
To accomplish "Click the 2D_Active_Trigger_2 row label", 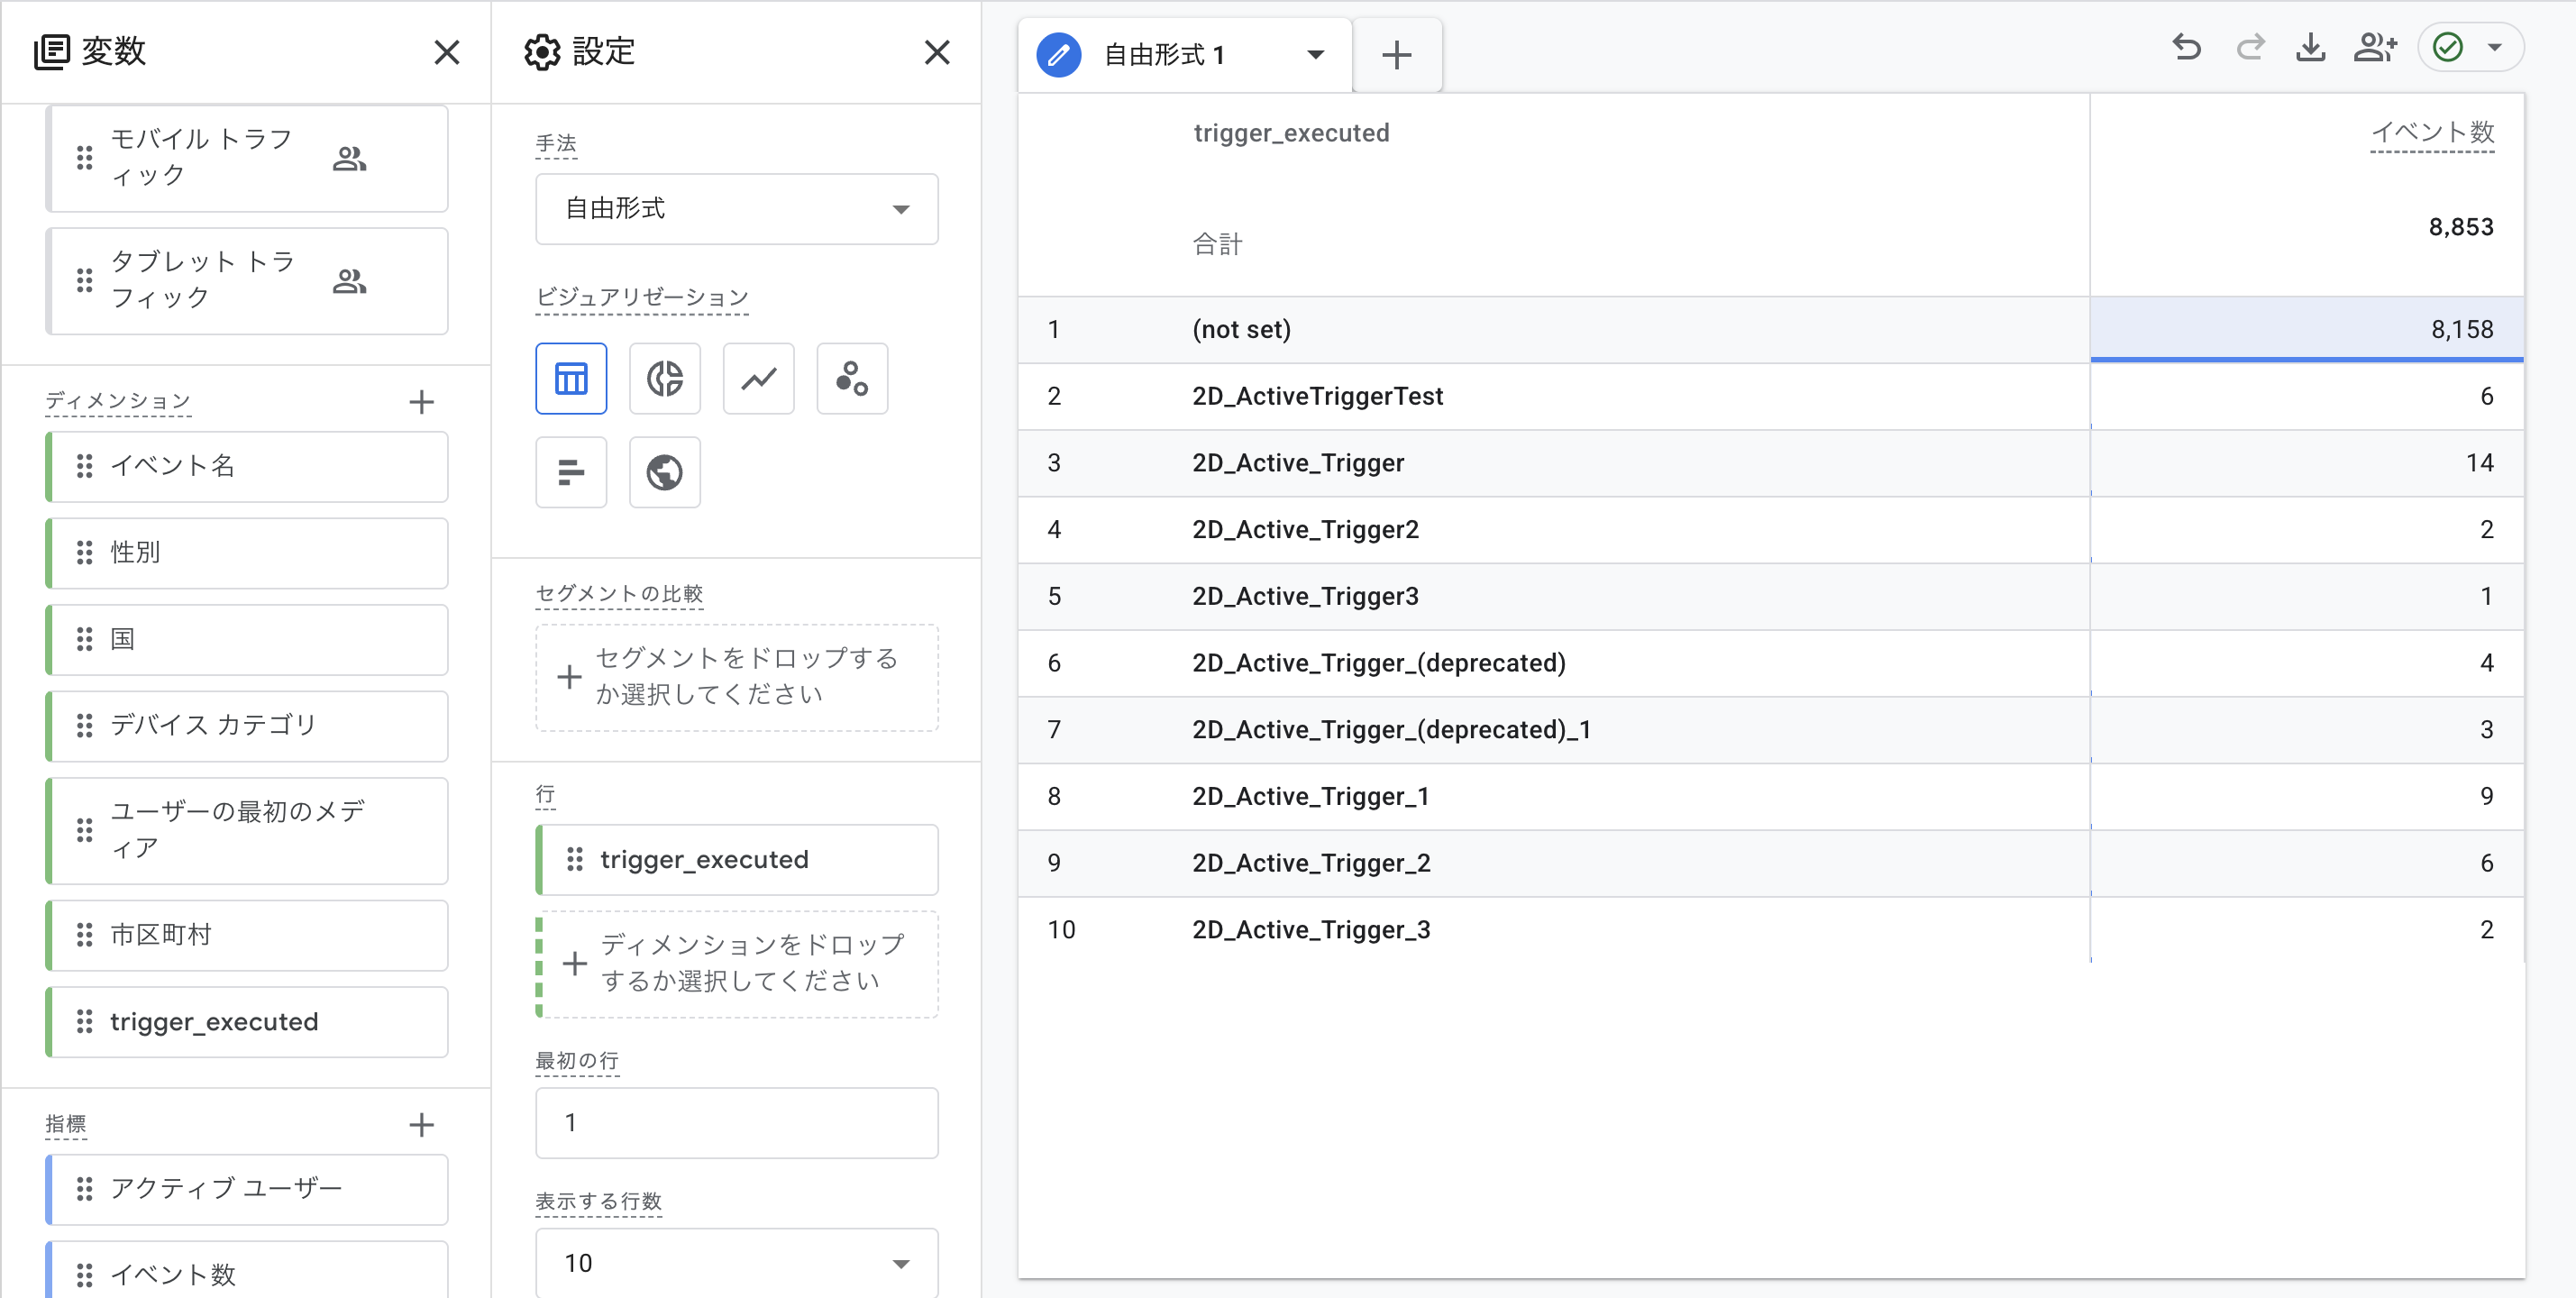I will (1311, 863).
